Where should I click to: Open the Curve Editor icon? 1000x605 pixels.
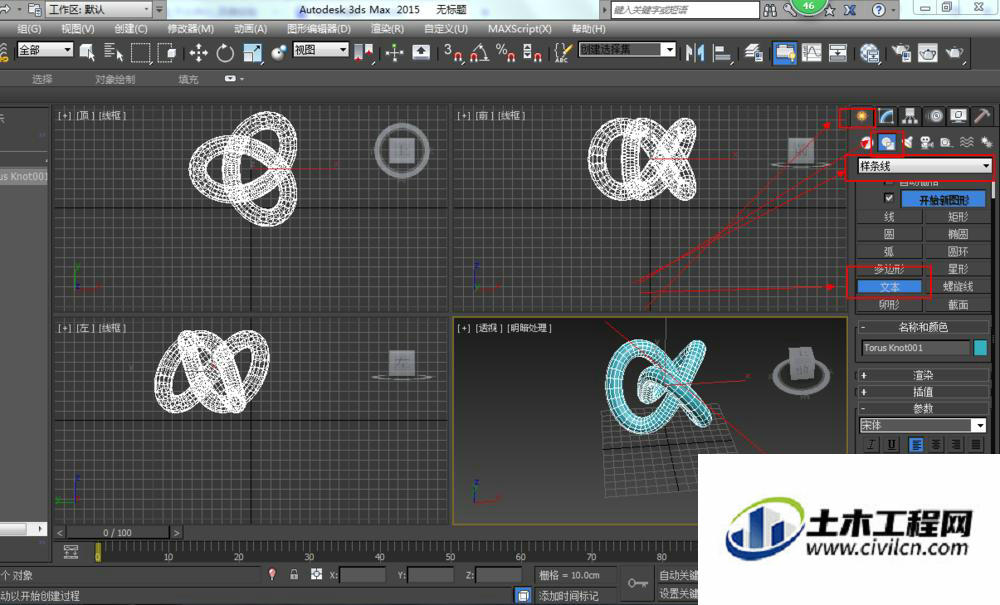pyautogui.click(x=811, y=52)
